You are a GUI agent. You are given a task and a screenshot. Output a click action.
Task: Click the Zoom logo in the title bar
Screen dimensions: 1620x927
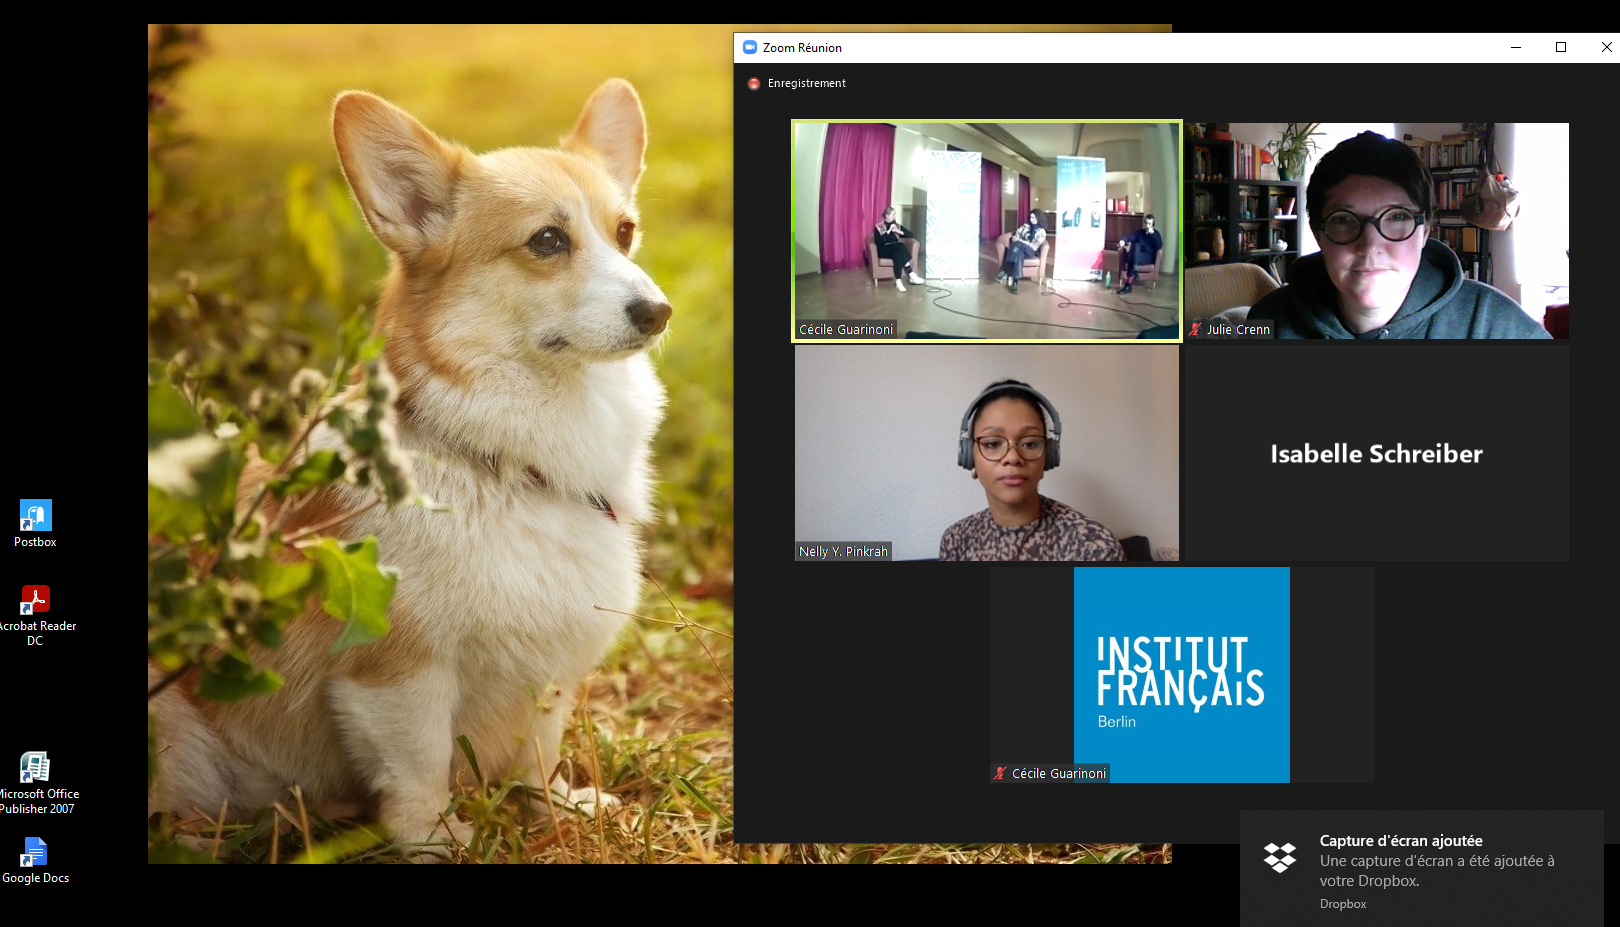750,47
